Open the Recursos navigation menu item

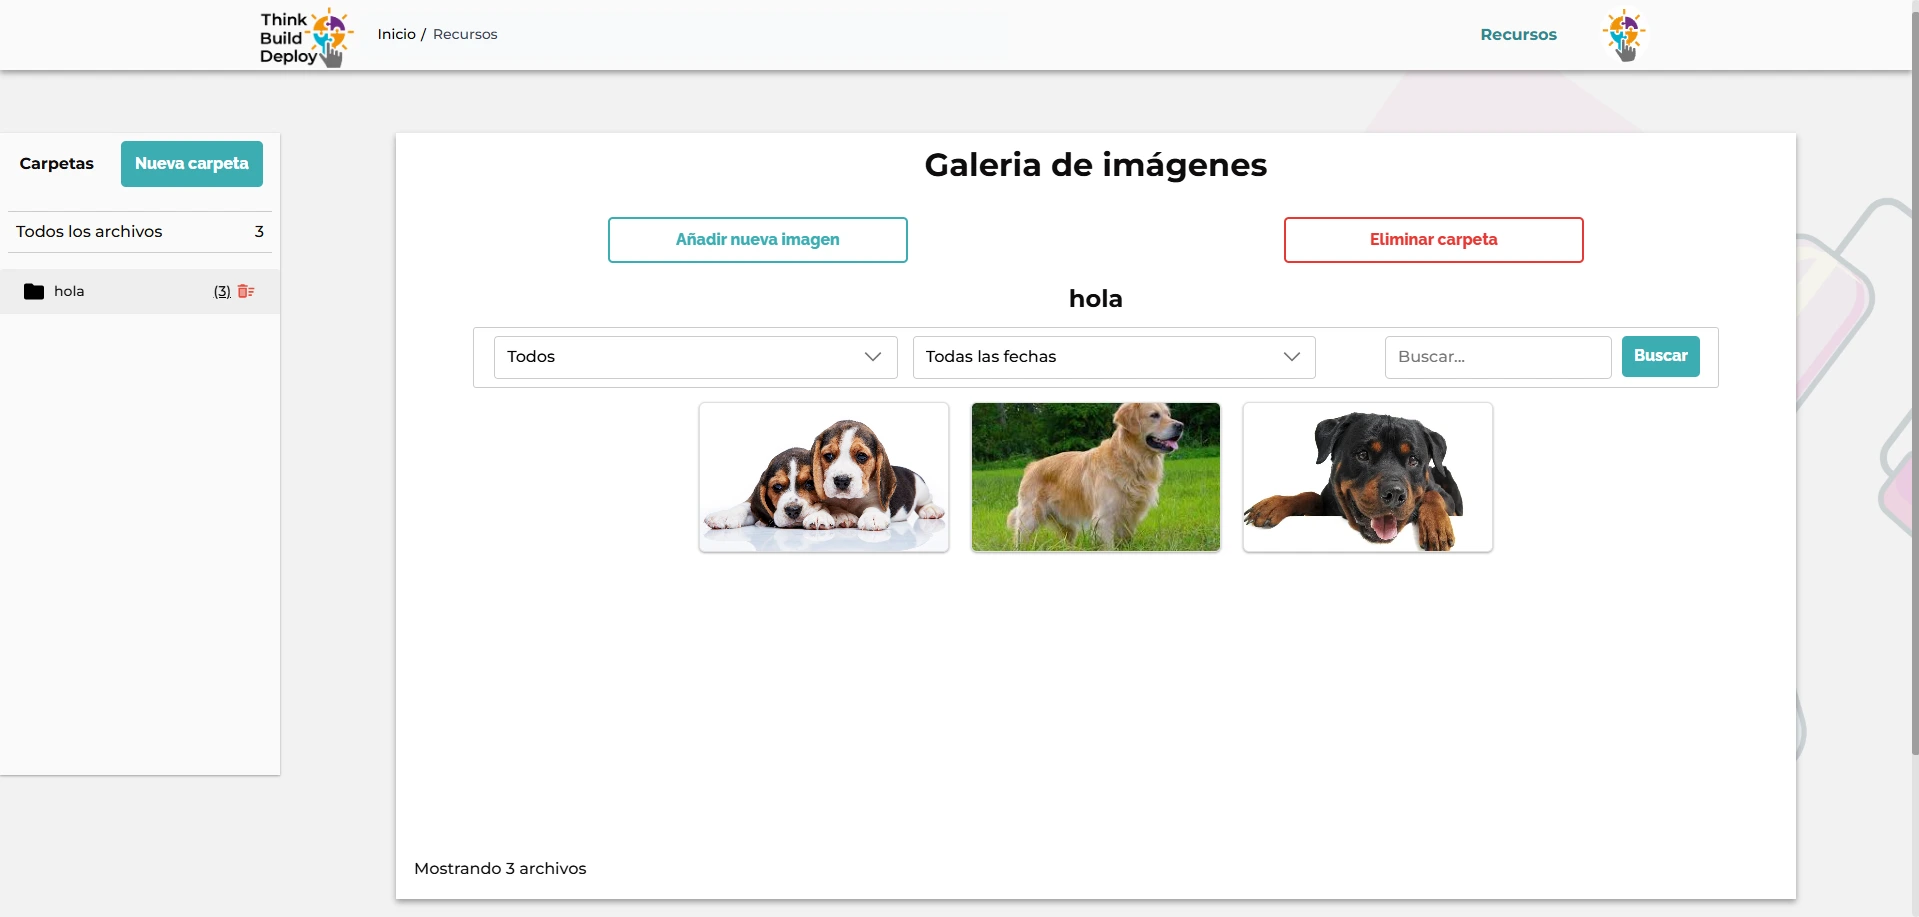[x=1518, y=34]
